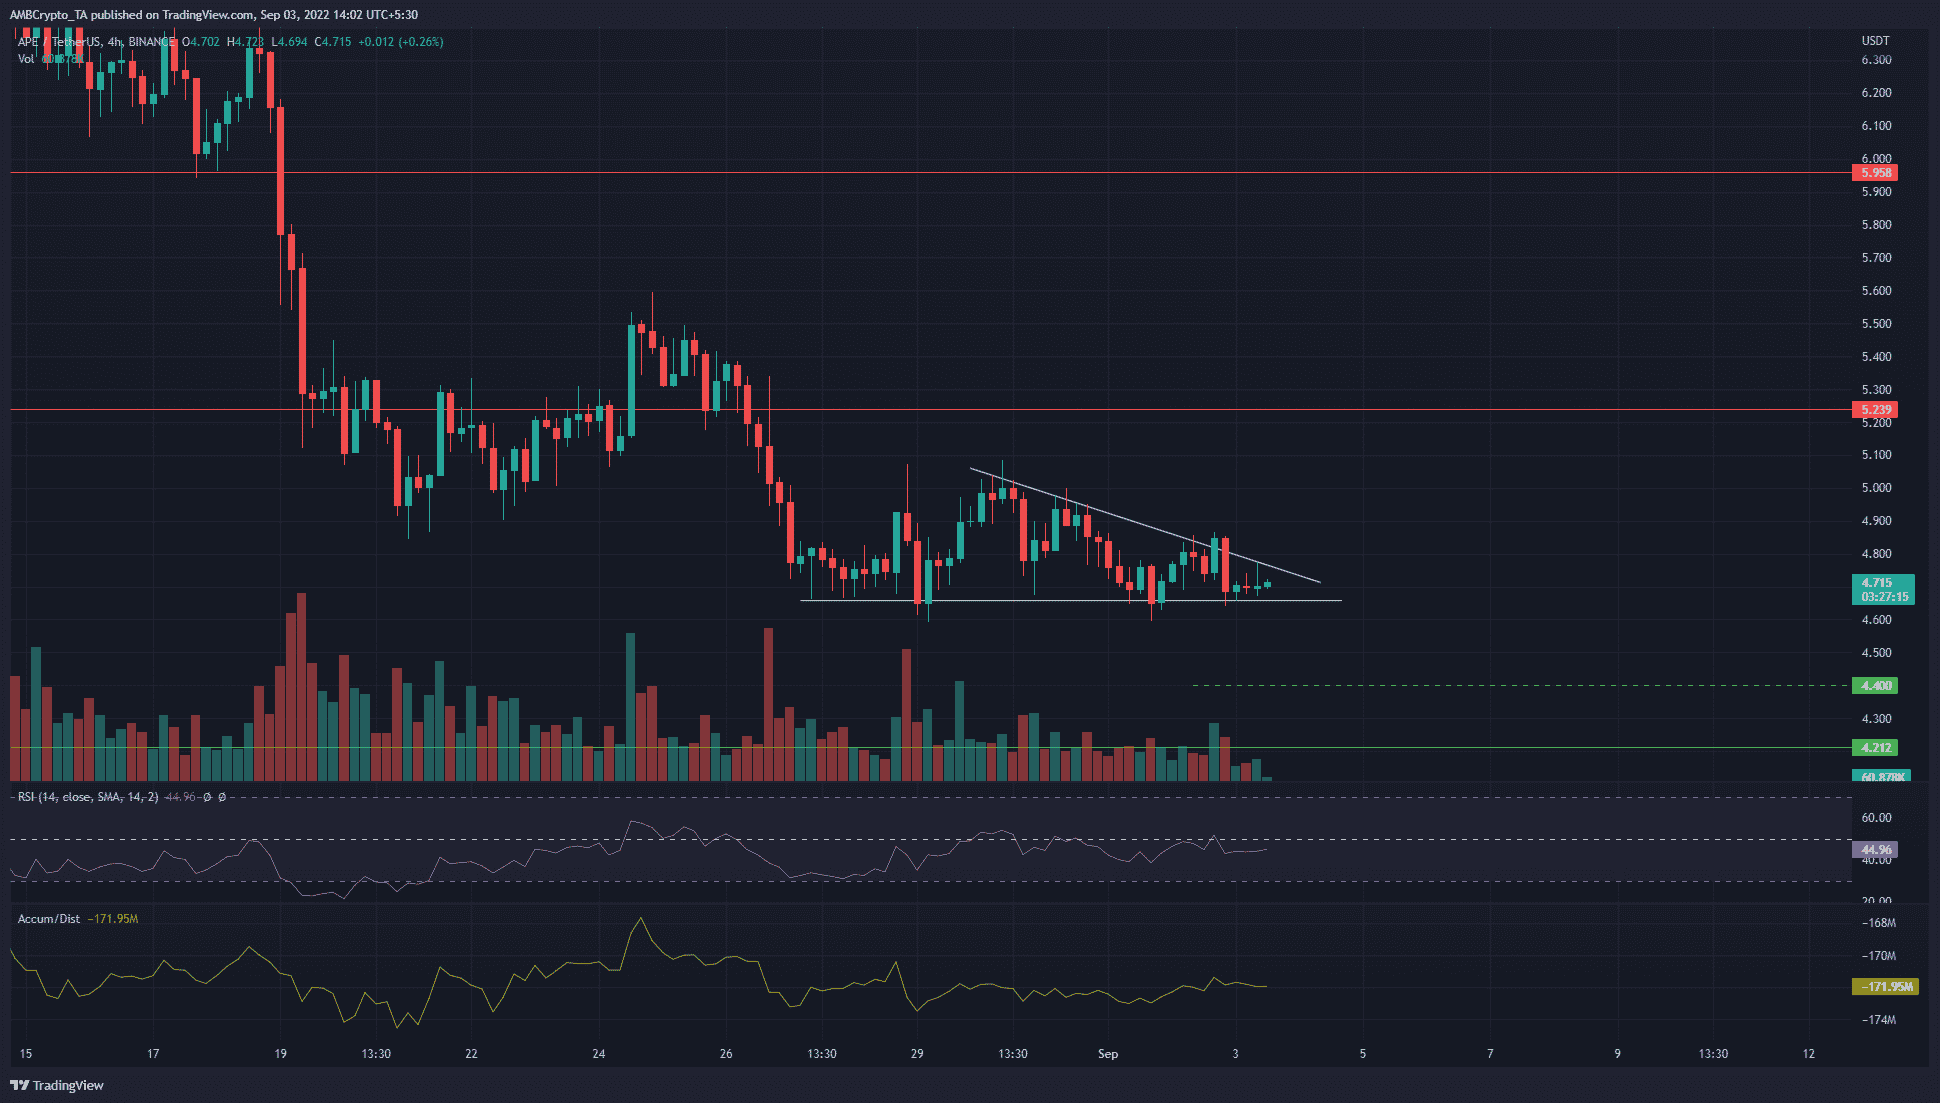This screenshot has height=1103, width=1940.
Task: Click the 19 date label on time axis
Action: click(281, 1054)
